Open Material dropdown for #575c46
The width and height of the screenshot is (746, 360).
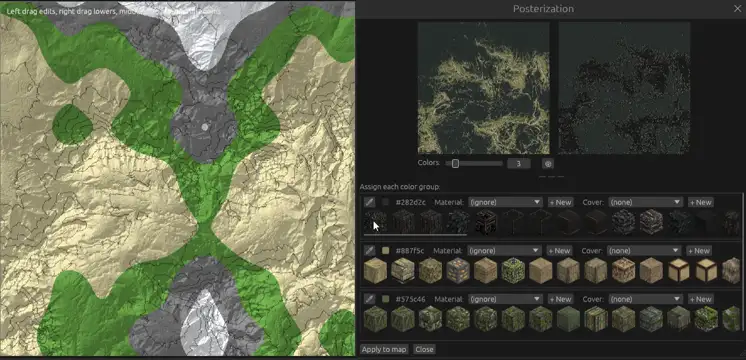[505, 299]
